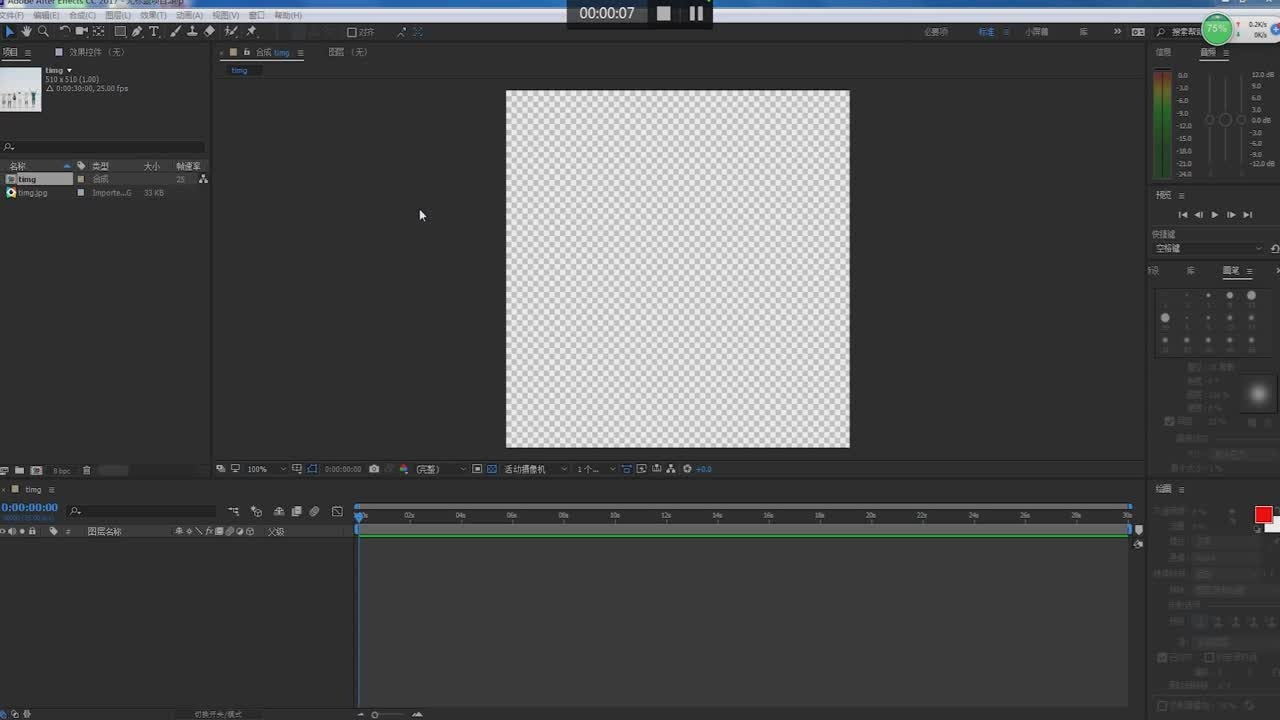Open the active camera (活动摄像机) dropdown
The height and width of the screenshot is (720, 1280).
(x=535, y=469)
